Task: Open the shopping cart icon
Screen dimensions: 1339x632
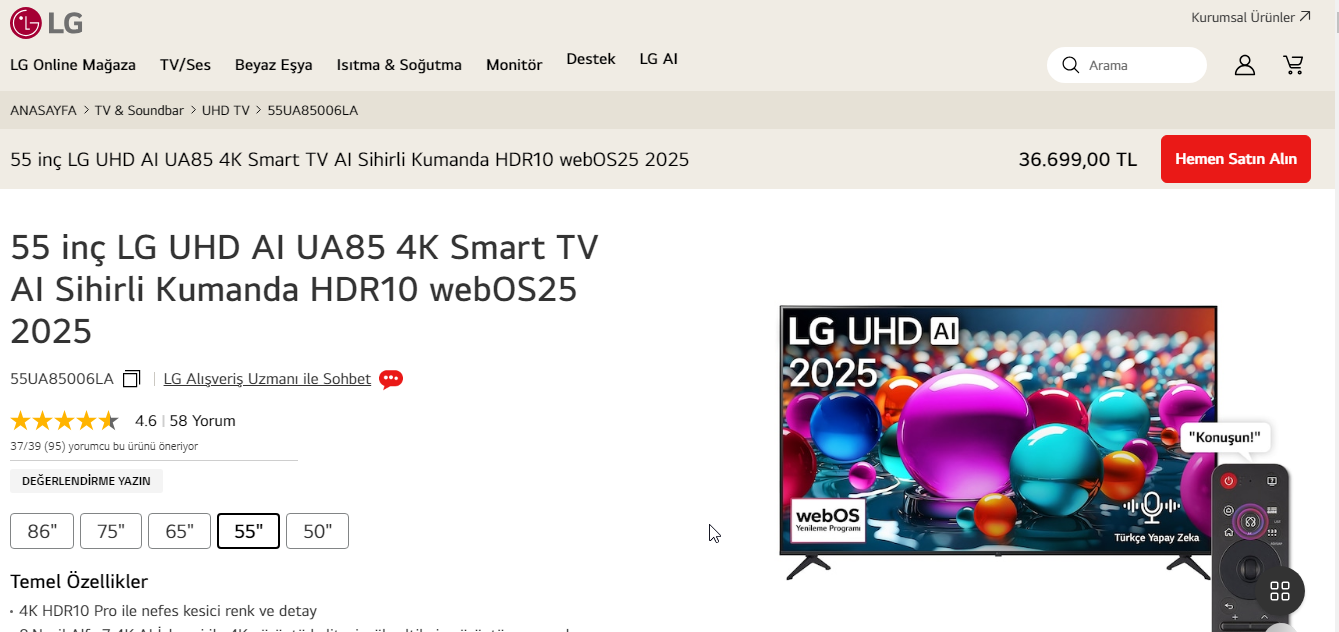Action: (1294, 65)
